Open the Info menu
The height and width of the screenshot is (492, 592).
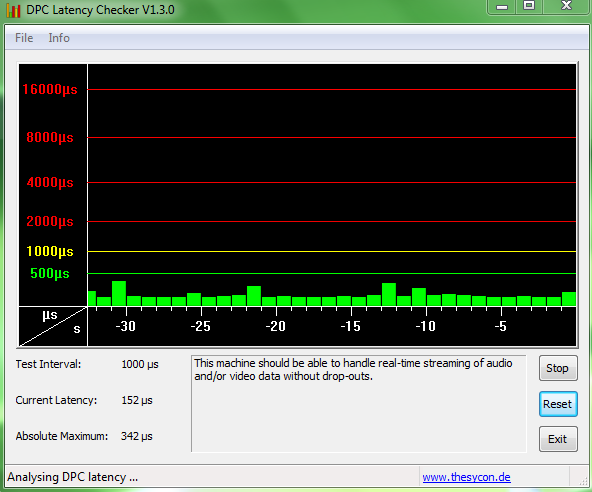59,38
